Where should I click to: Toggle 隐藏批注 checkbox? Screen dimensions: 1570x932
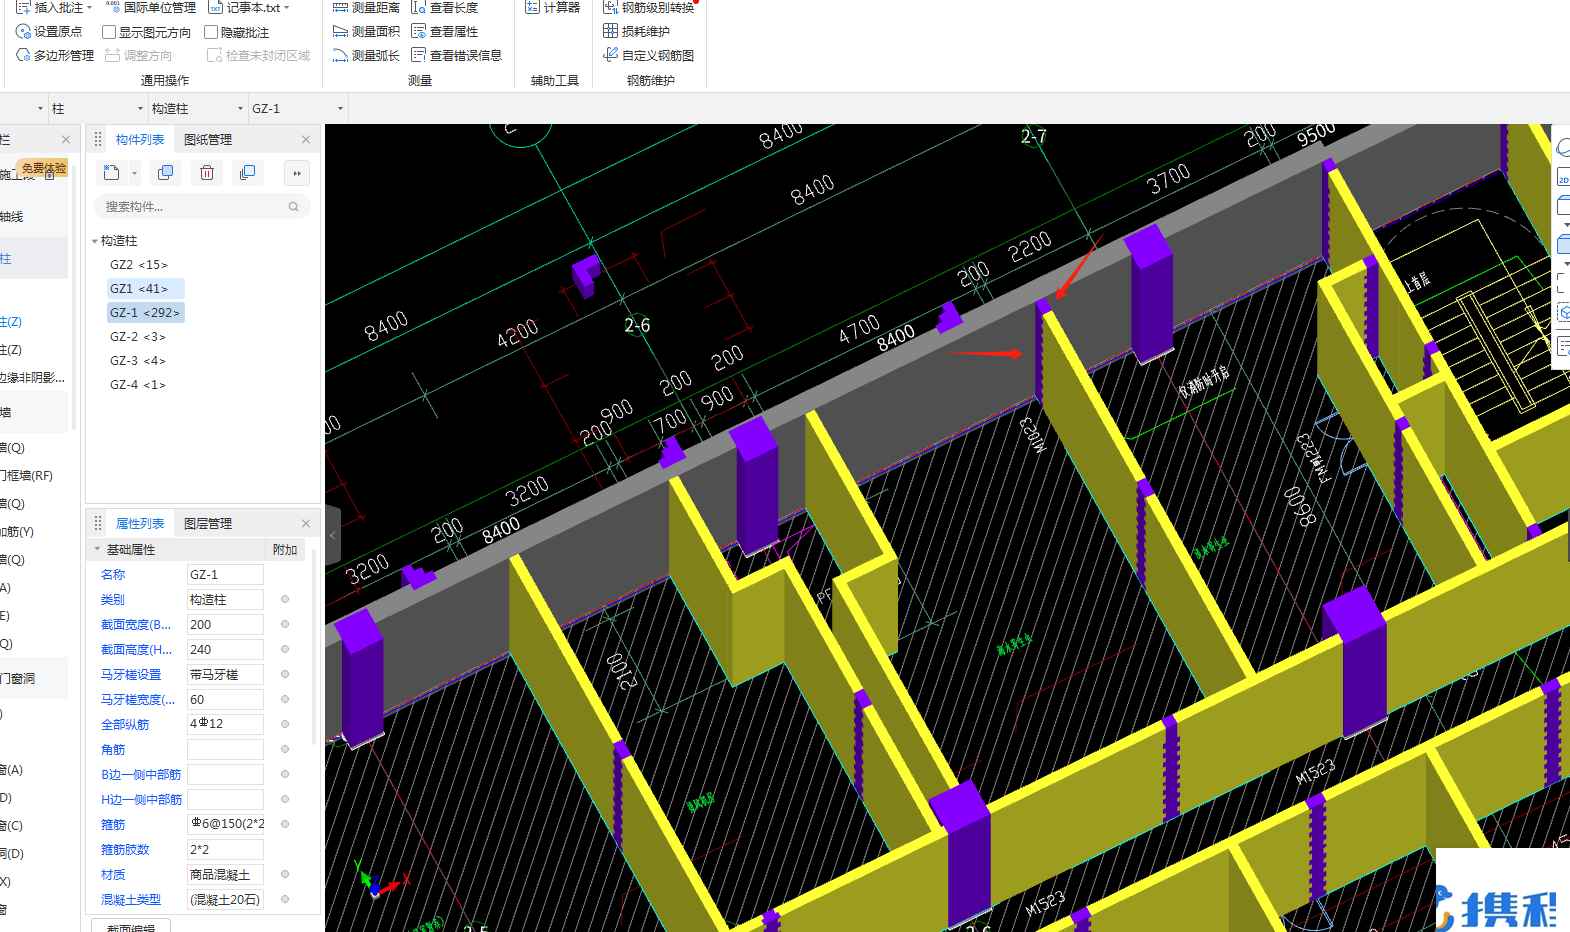click(x=211, y=32)
